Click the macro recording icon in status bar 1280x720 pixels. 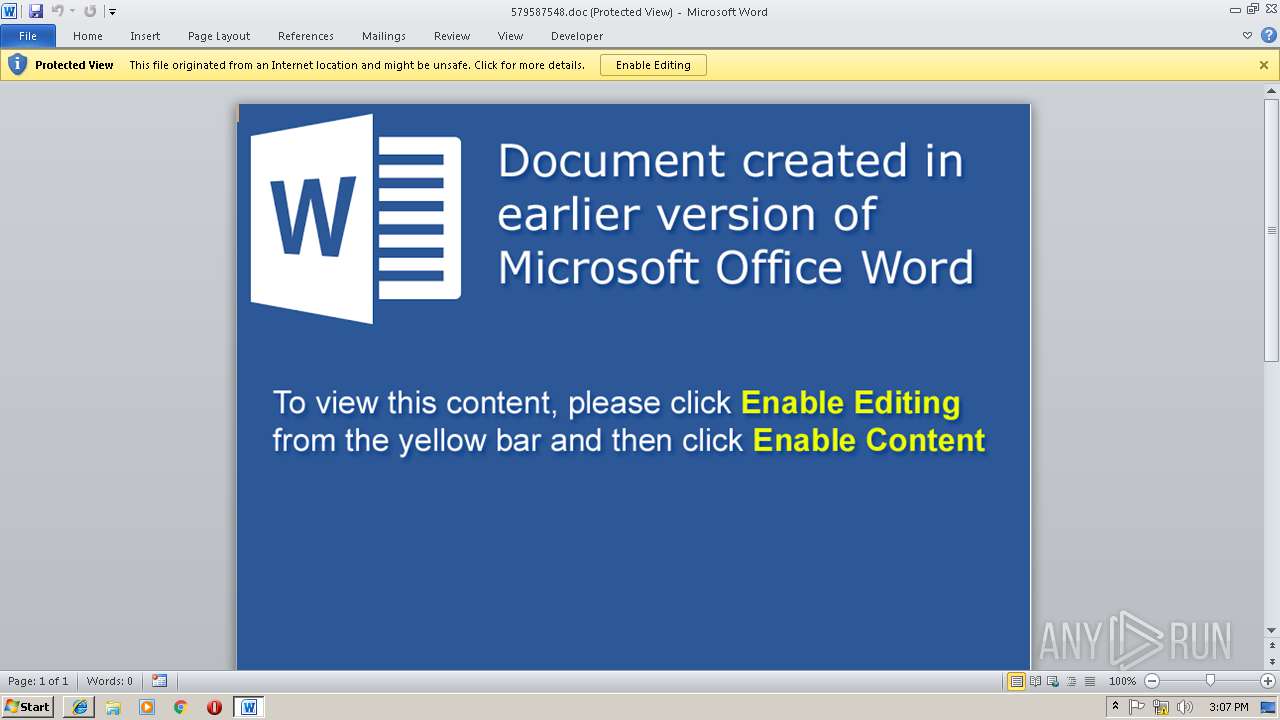160,681
